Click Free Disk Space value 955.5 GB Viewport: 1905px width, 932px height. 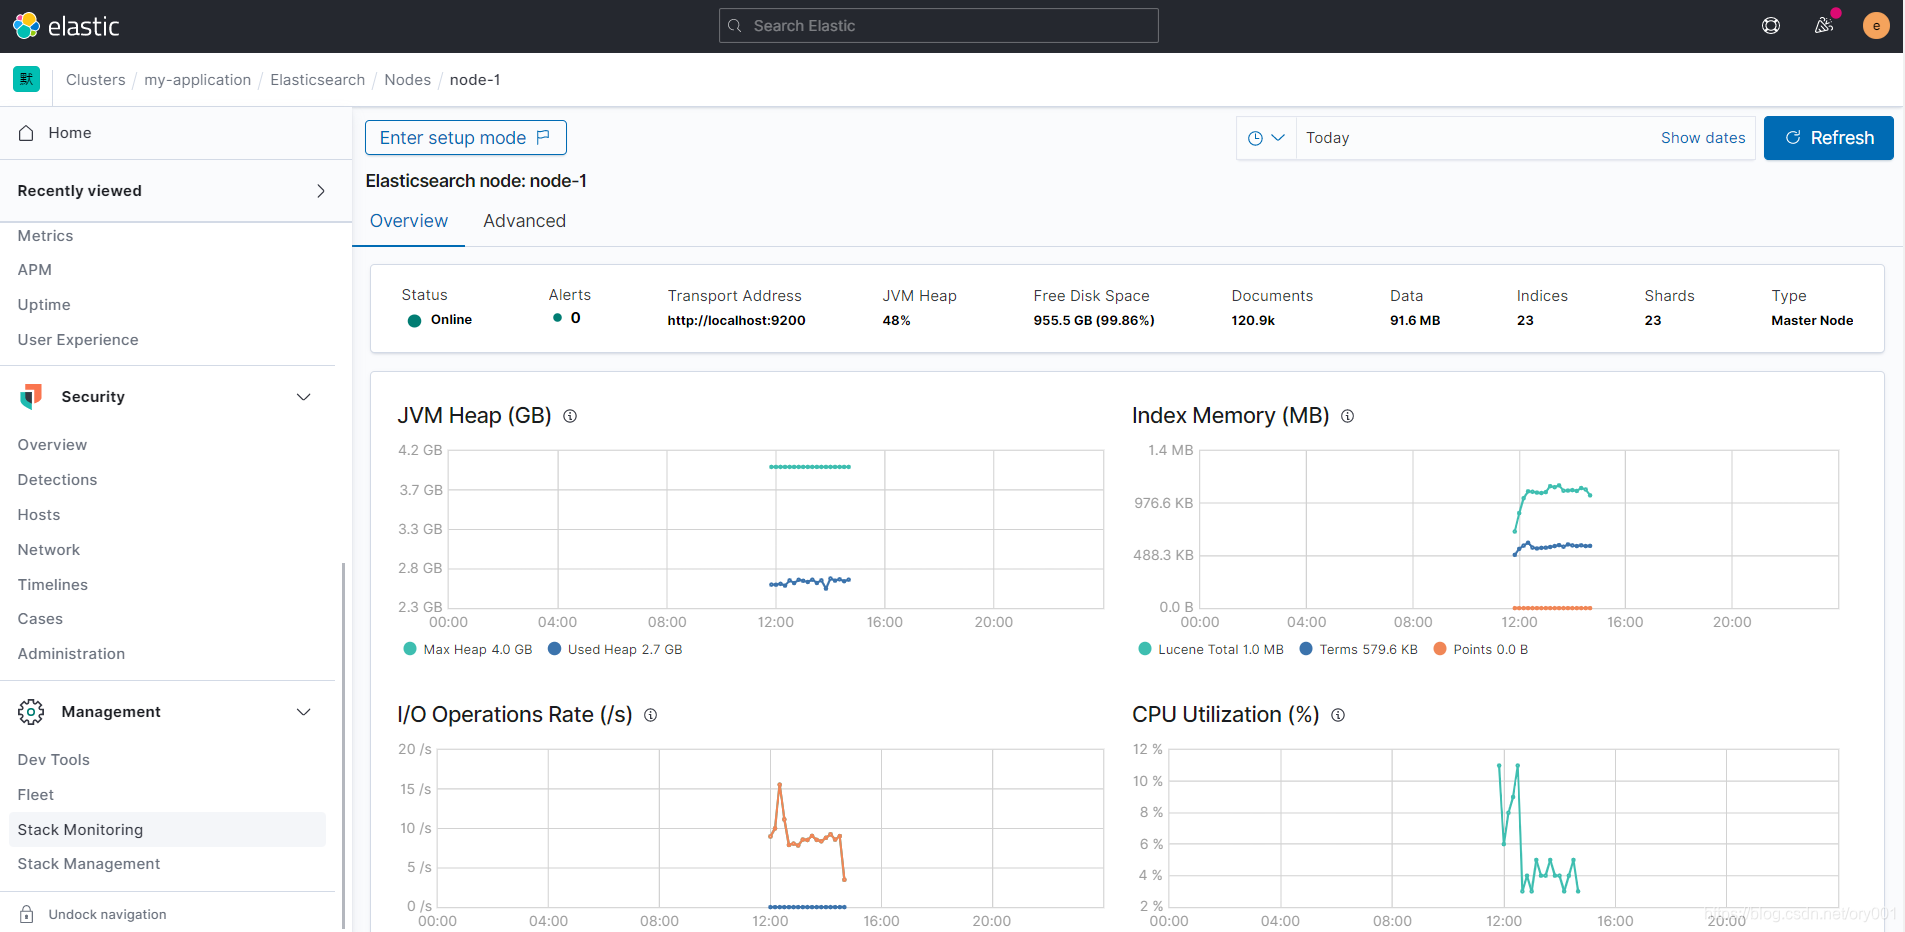click(1094, 321)
